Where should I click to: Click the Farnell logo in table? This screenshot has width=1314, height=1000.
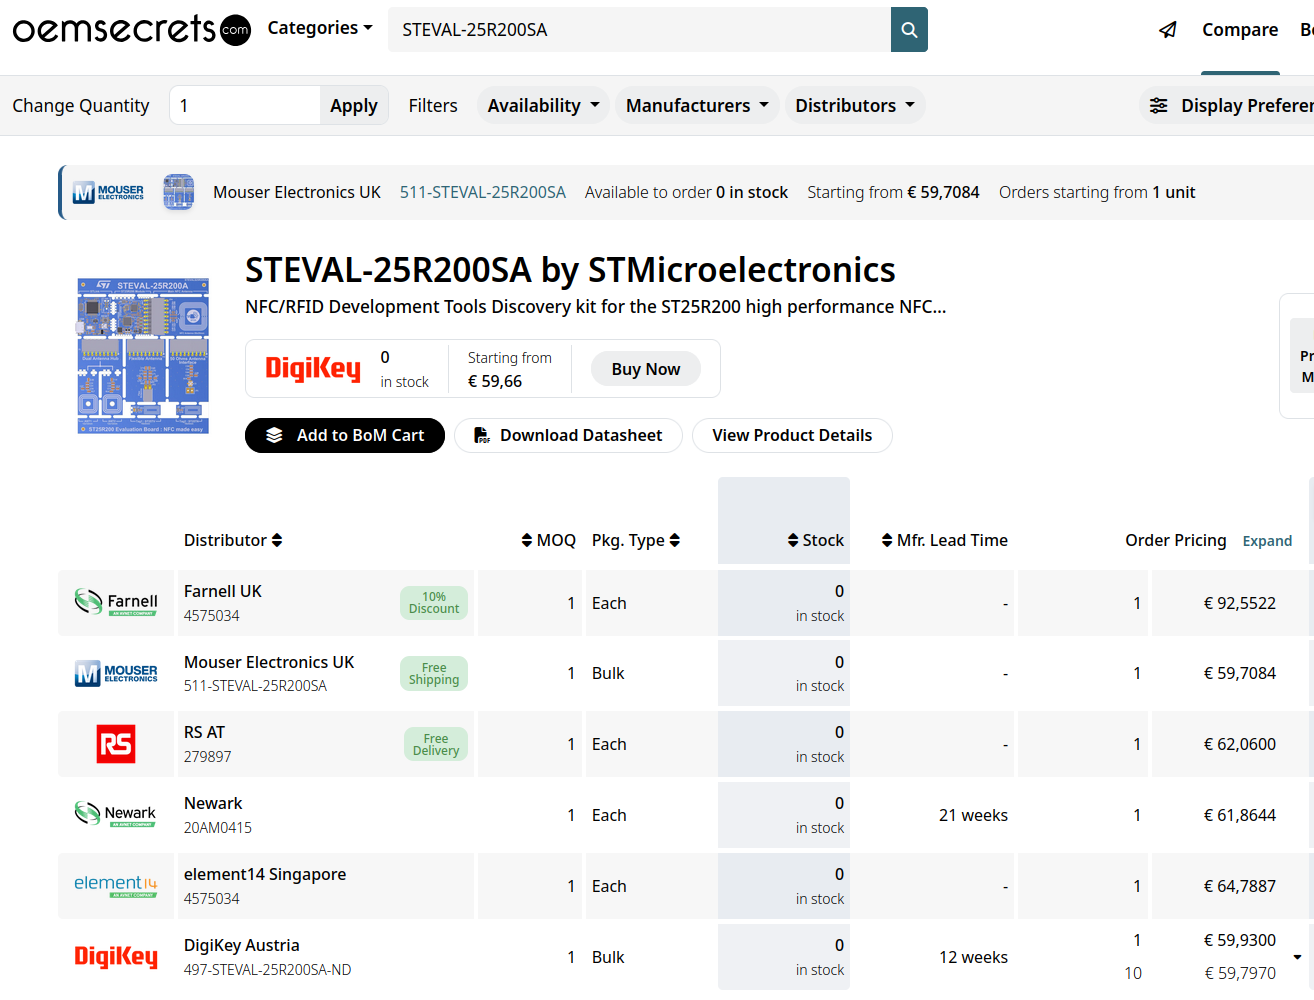pos(116,603)
